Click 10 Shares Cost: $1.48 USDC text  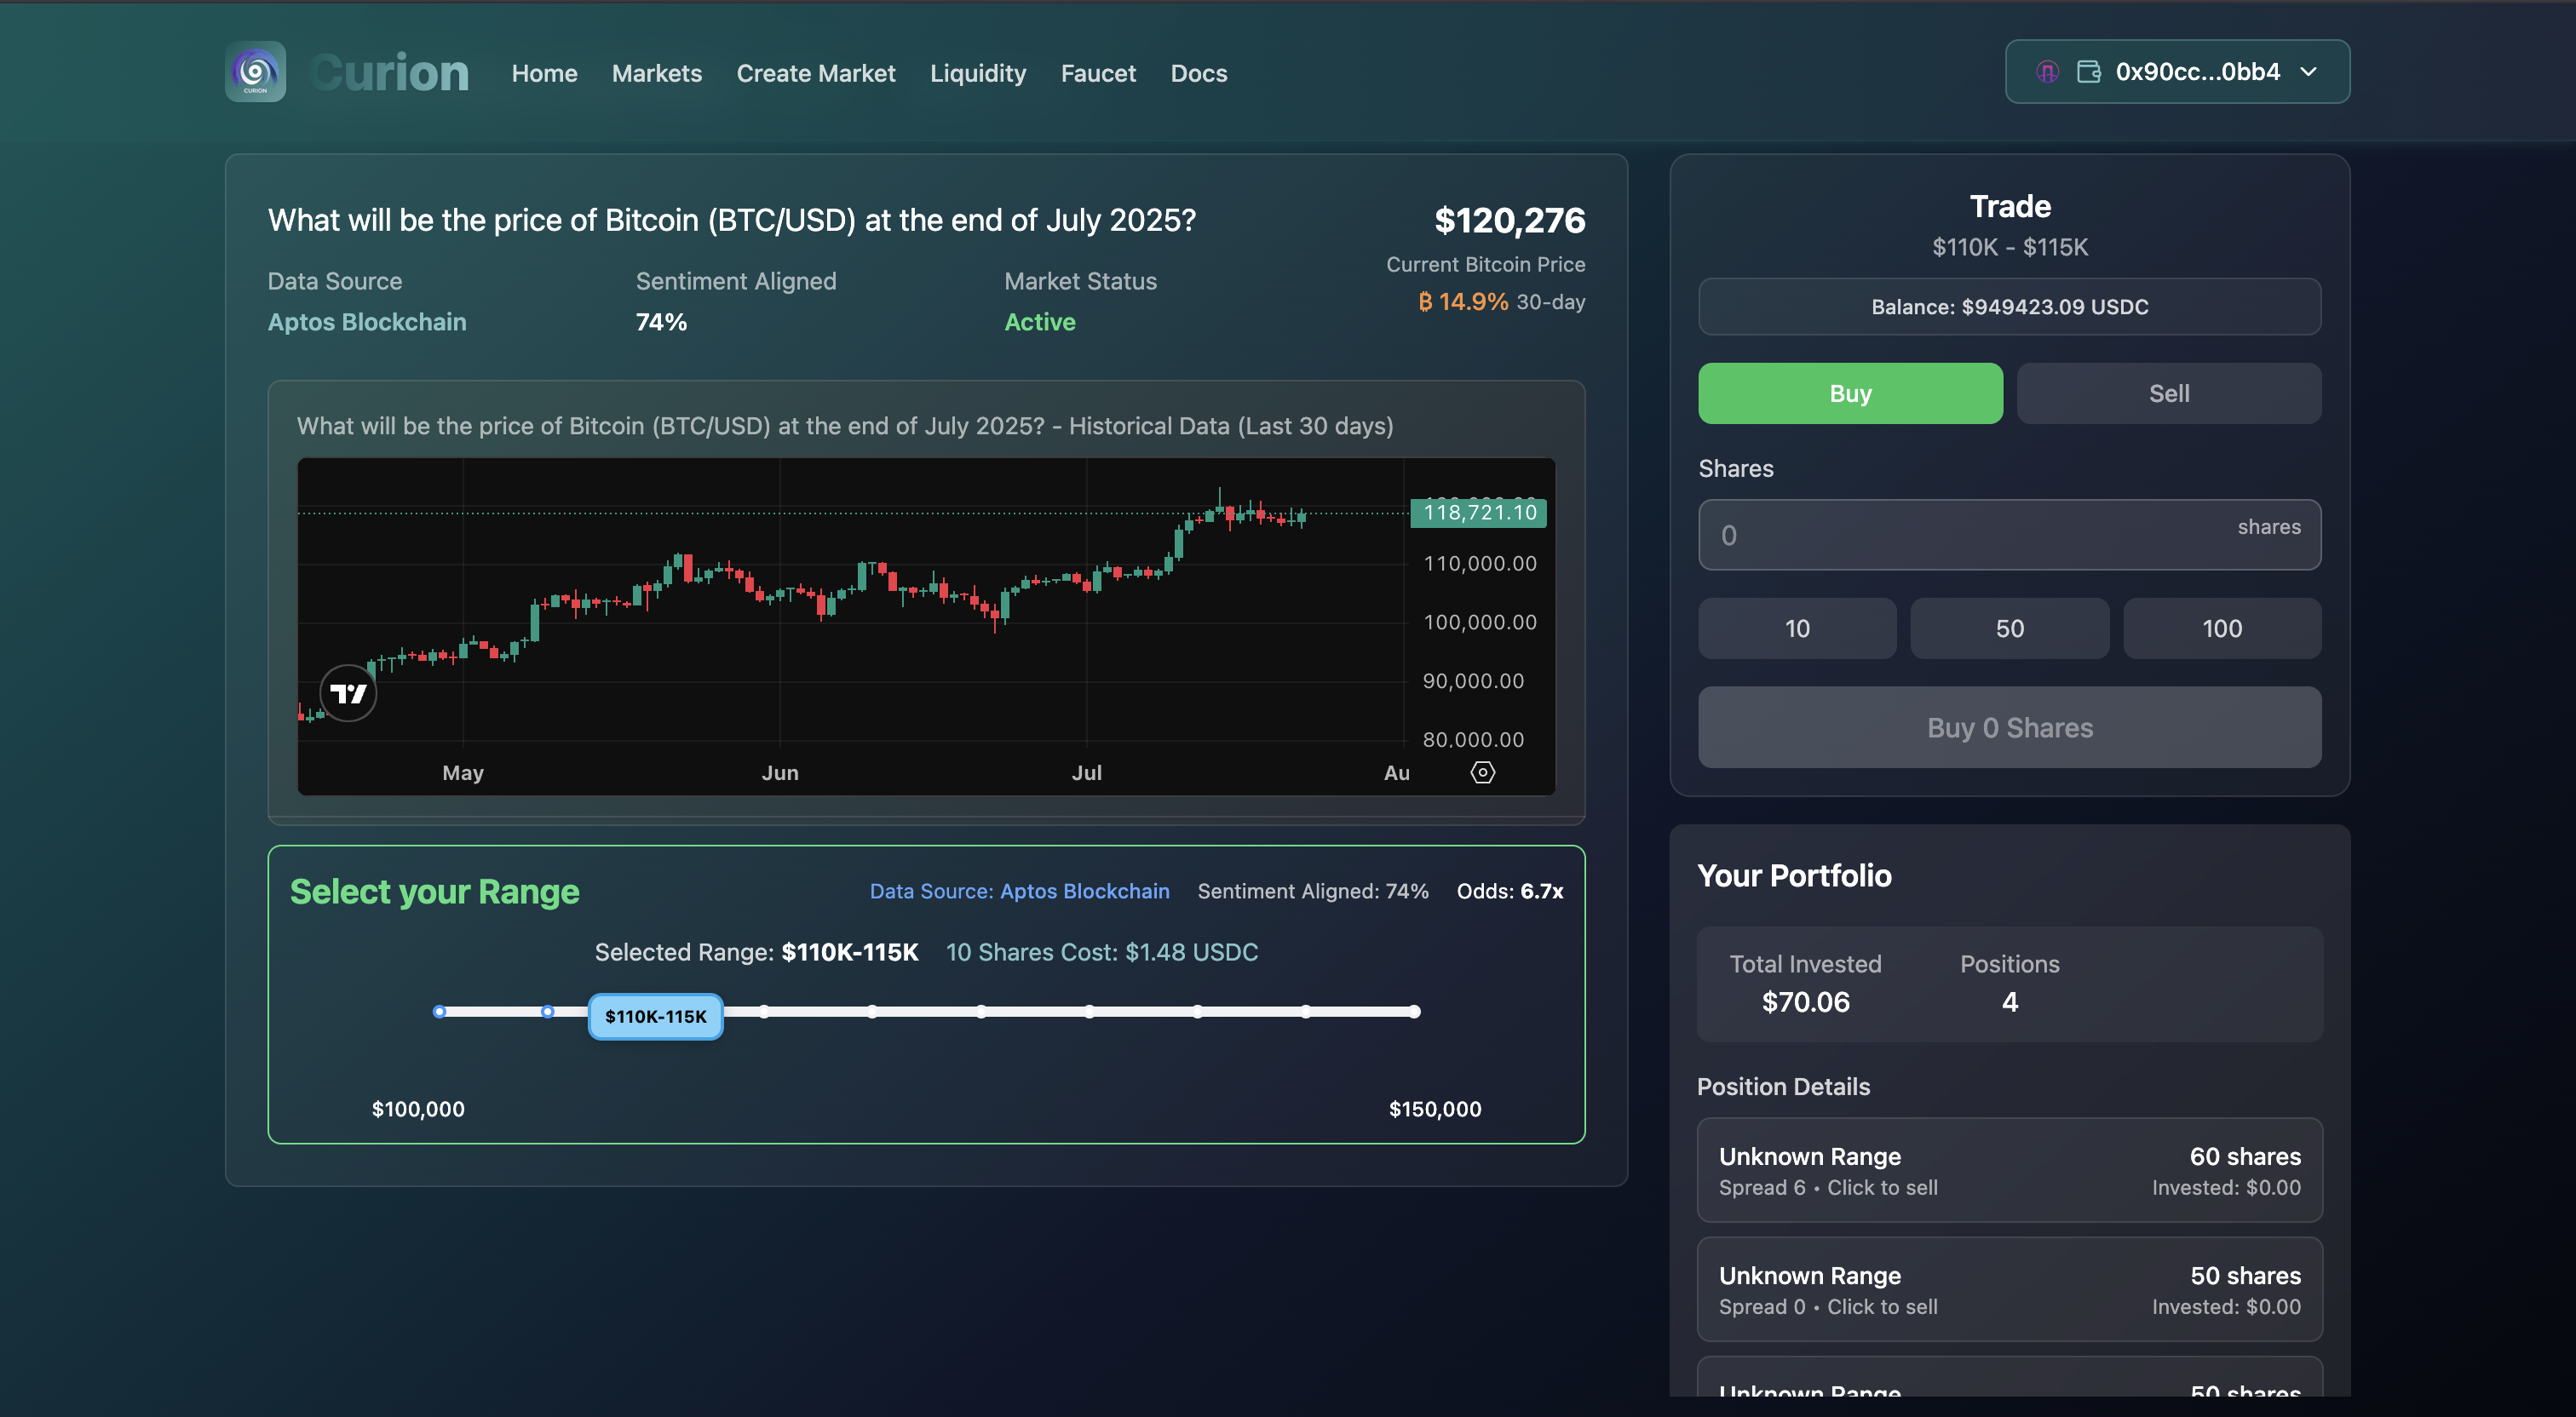[1101, 952]
